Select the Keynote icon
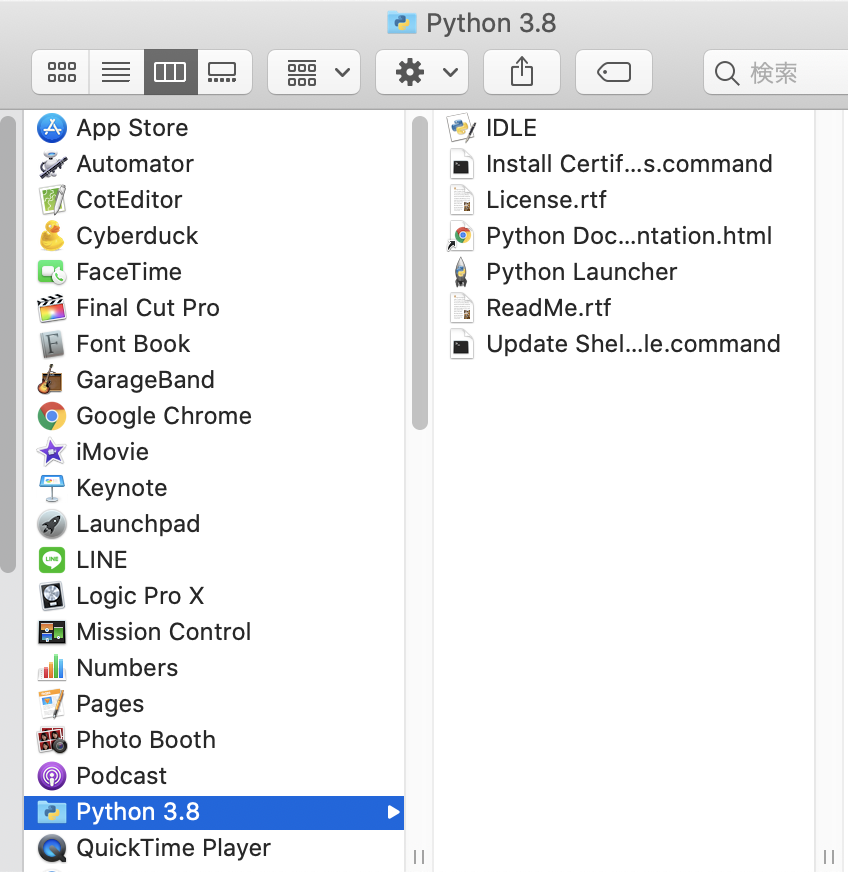The image size is (848, 872). [52, 488]
